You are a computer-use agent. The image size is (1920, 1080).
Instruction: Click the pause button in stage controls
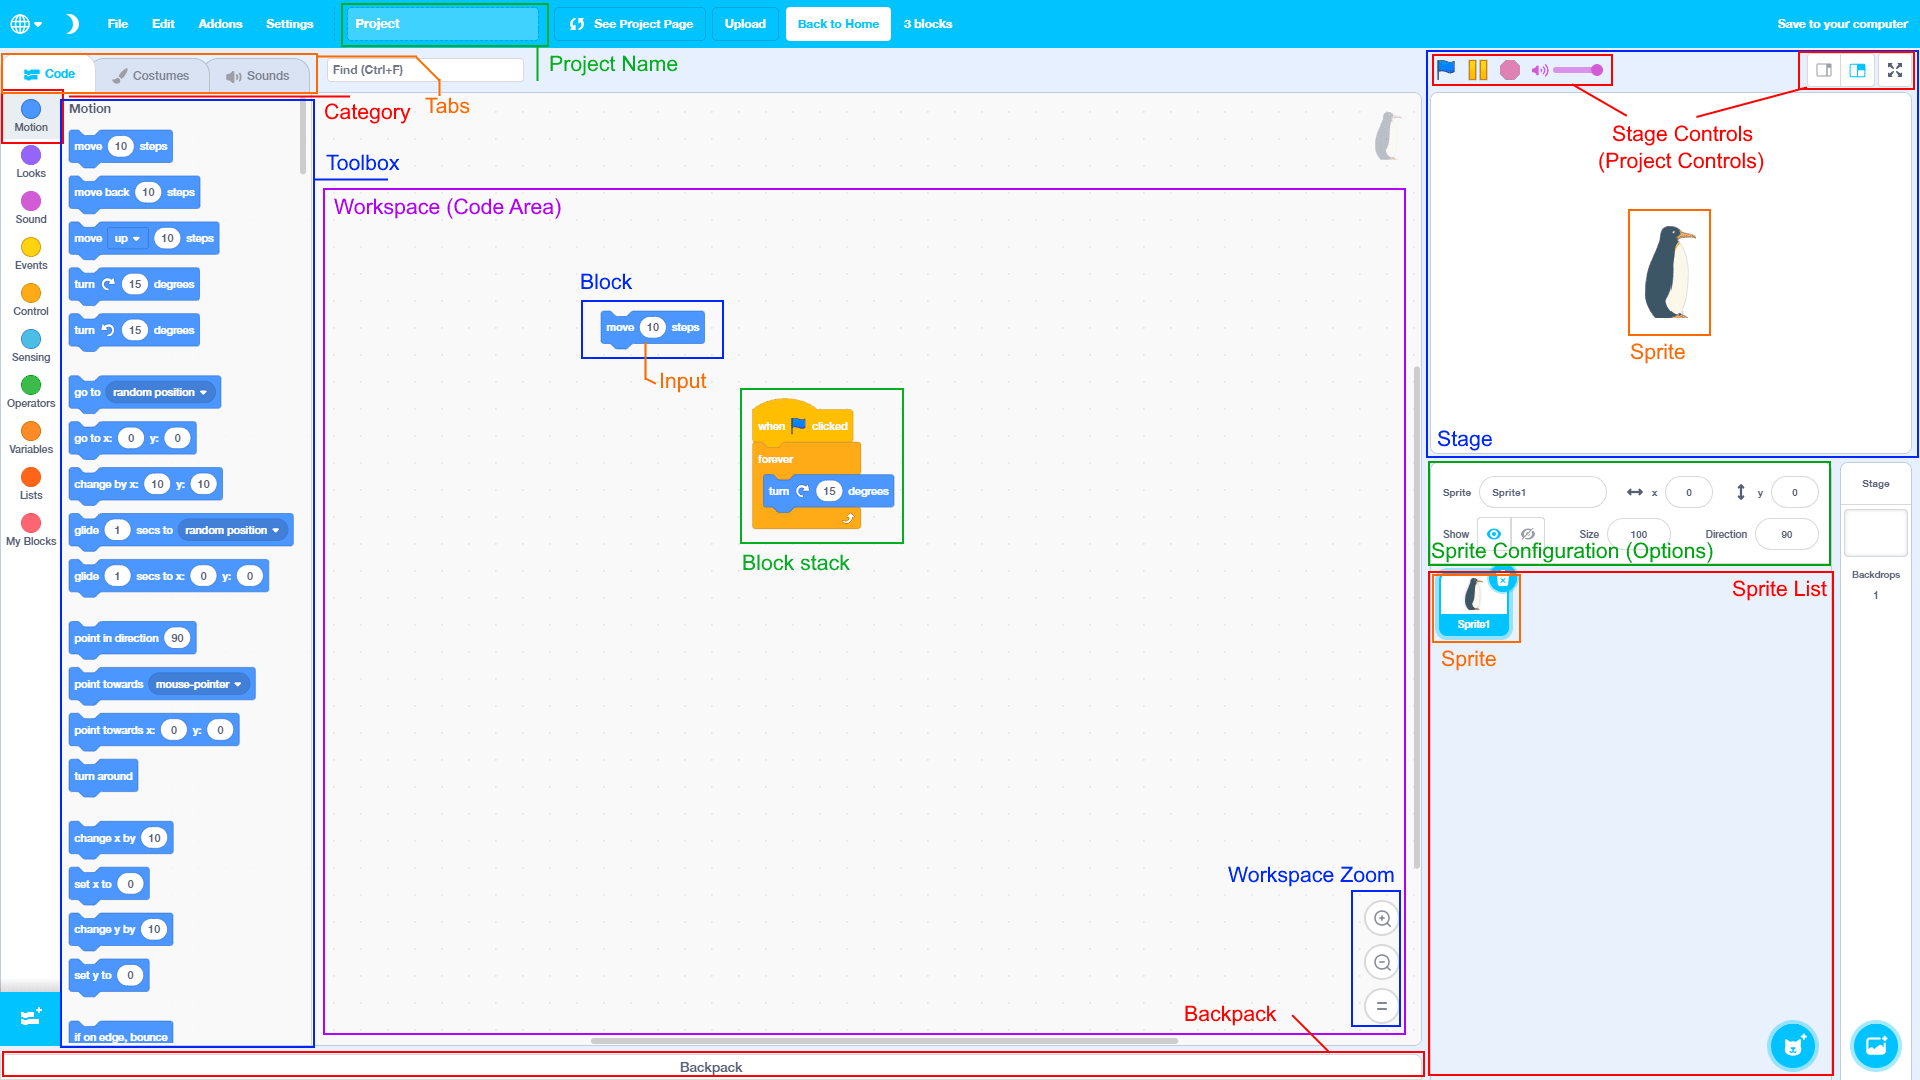click(1478, 70)
